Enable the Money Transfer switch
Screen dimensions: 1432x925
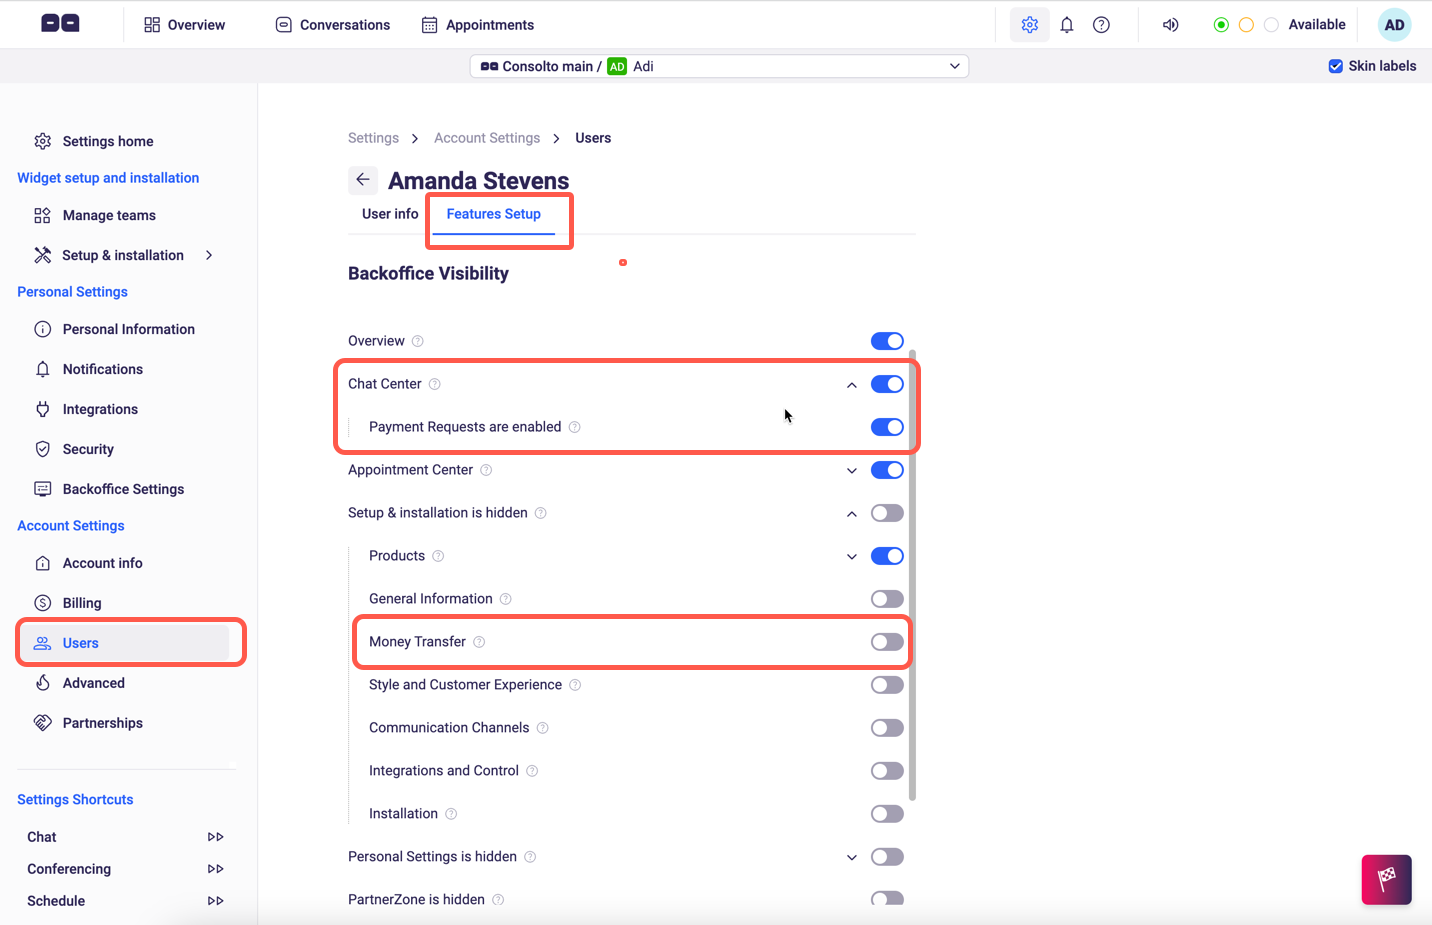tap(887, 642)
